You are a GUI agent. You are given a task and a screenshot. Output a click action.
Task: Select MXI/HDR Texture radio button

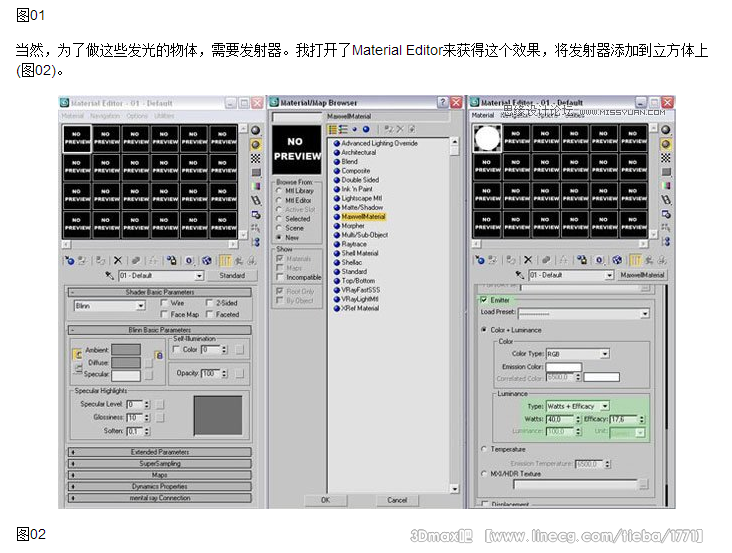pyautogui.click(x=484, y=474)
